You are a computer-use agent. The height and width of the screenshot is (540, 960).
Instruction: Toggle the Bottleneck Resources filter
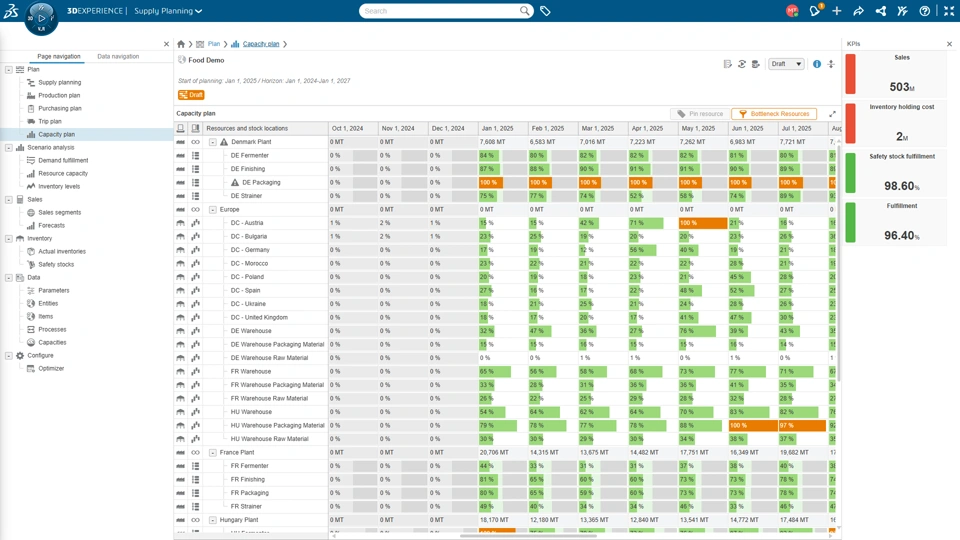click(x=774, y=114)
